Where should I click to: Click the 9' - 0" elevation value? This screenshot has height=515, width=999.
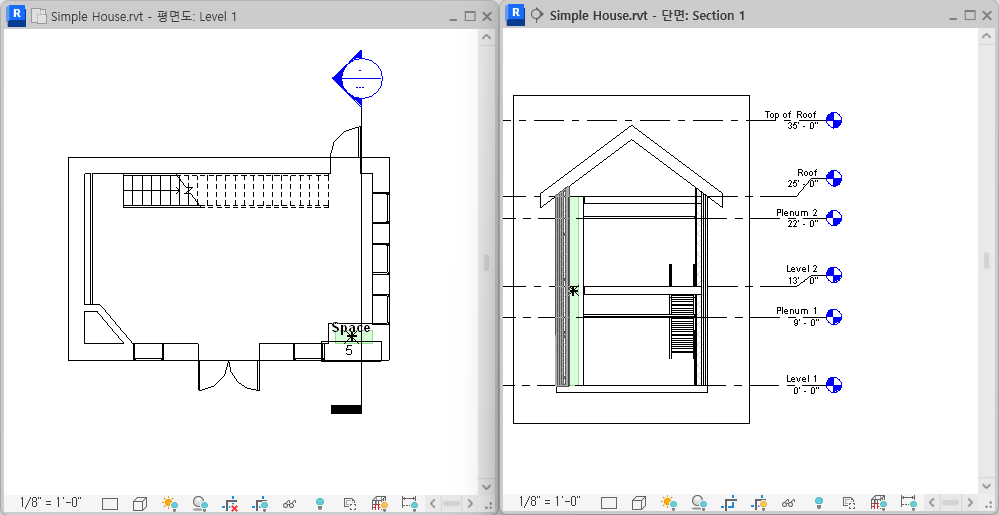tap(805, 323)
